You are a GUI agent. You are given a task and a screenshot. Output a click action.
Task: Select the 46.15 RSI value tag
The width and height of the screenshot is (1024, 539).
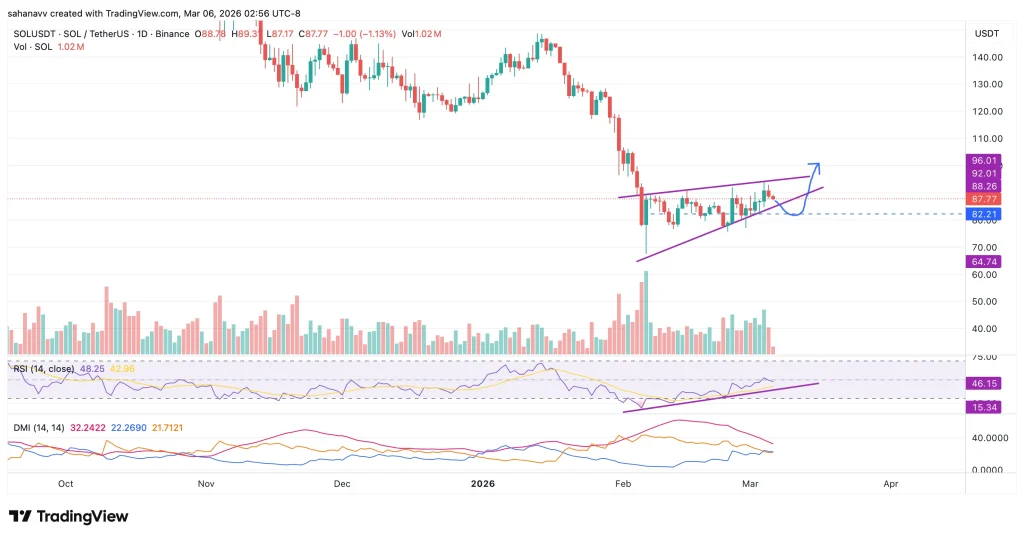(x=981, y=382)
